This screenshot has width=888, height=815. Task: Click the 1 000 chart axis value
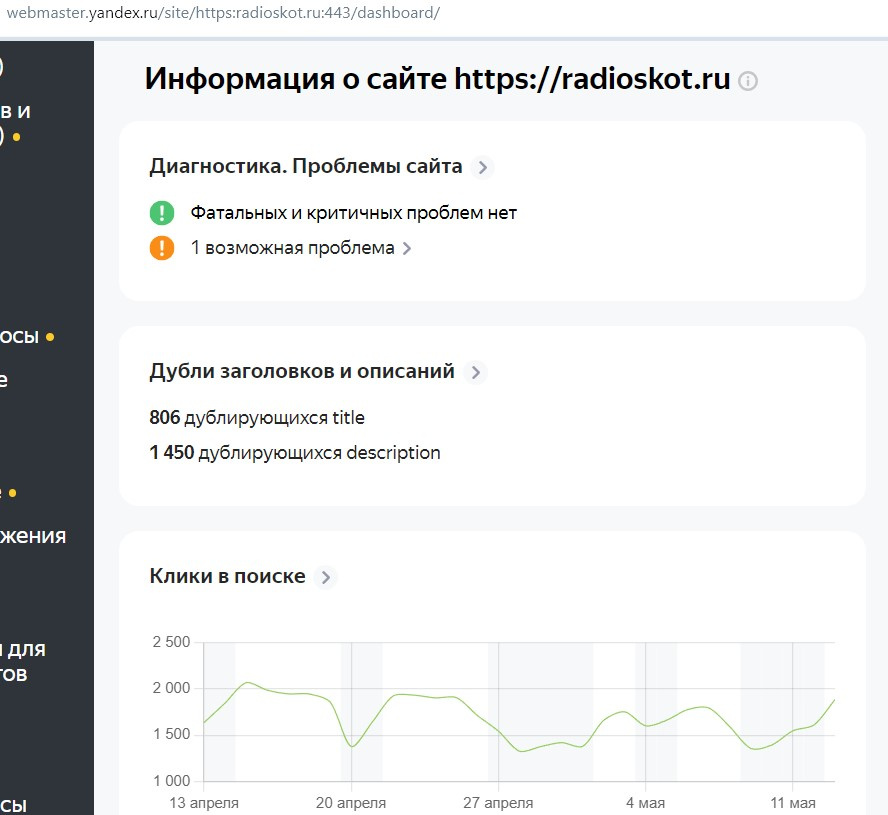tap(172, 781)
